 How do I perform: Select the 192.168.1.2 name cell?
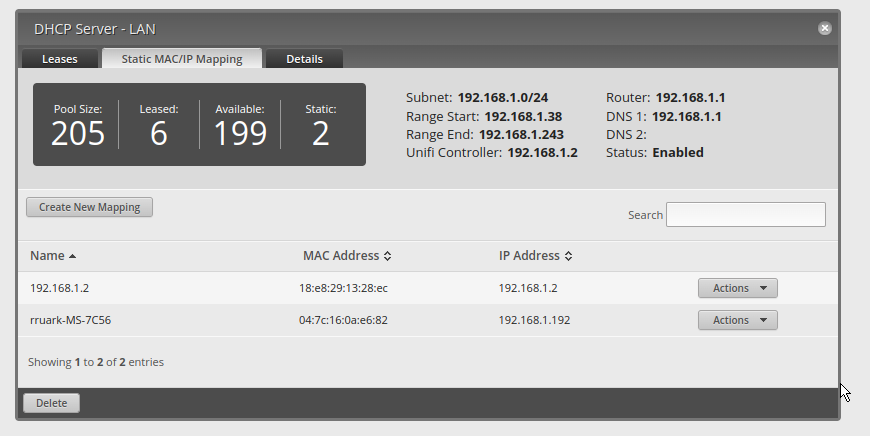58,288
